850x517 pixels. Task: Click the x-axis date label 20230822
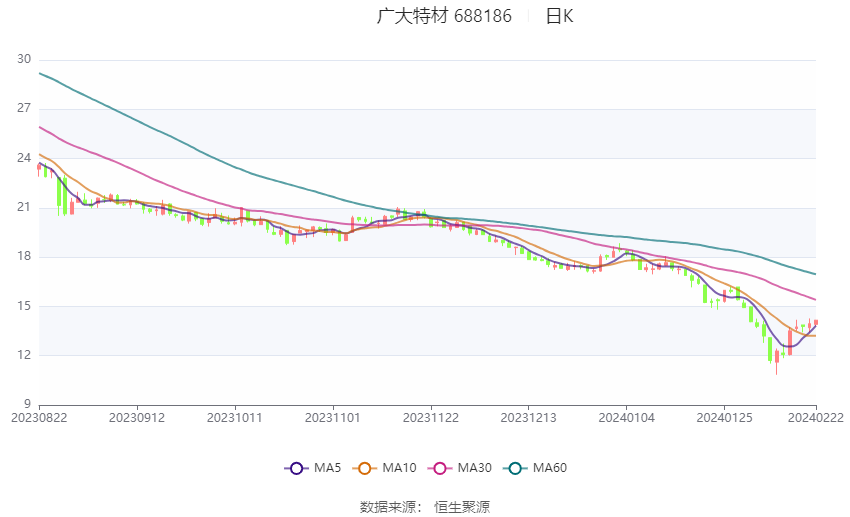(x=39, y=418)
